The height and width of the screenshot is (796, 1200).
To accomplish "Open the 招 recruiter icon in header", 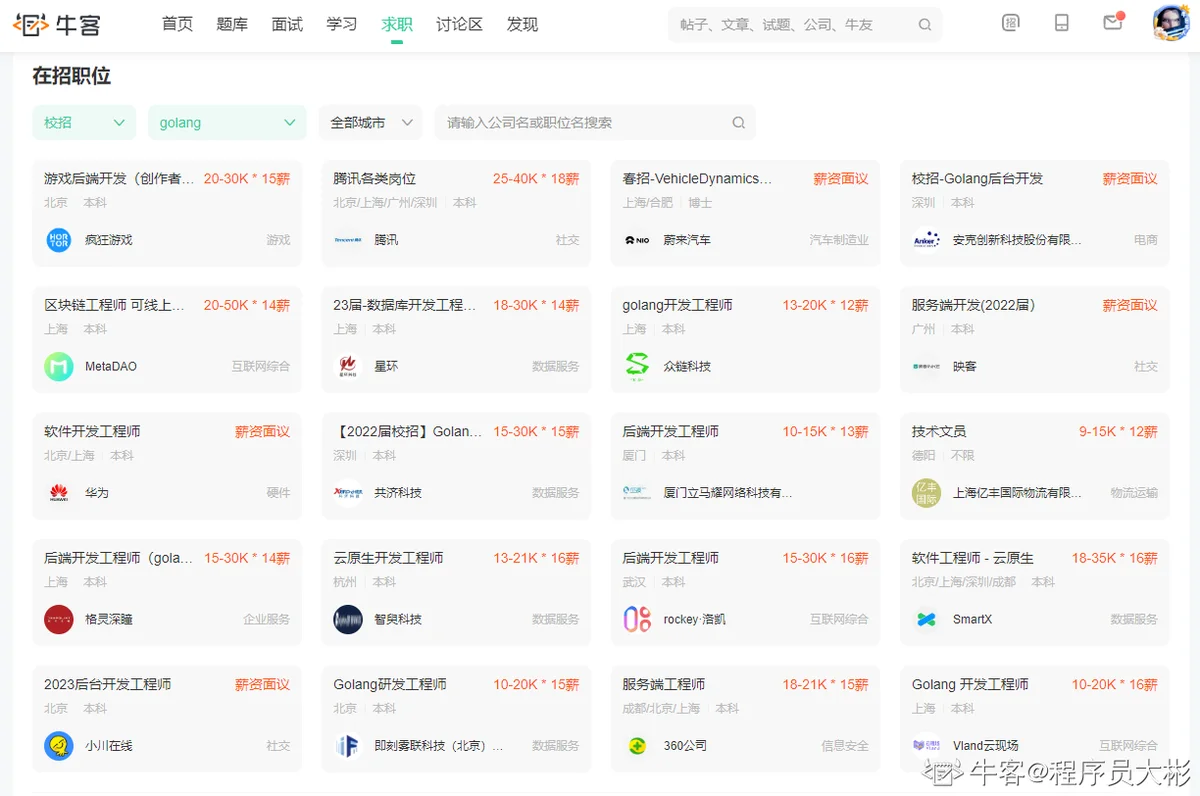I will click(x=1011, y=23).
